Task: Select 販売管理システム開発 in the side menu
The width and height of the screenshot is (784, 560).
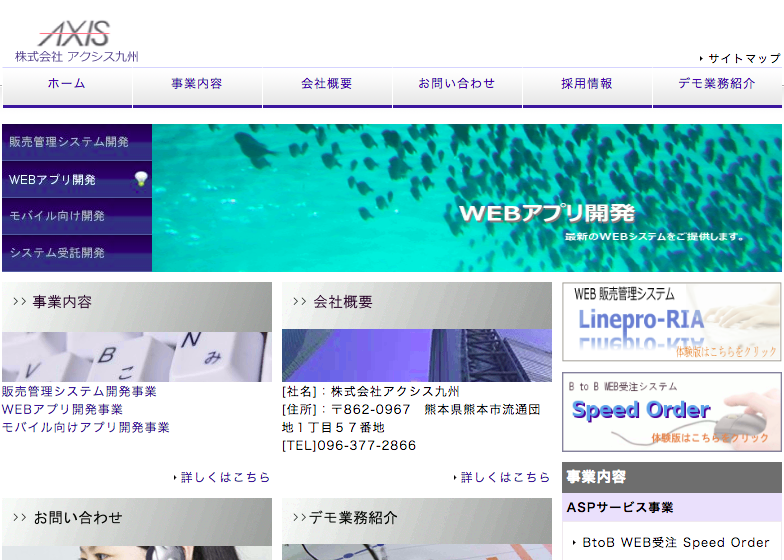Action: 69,142
